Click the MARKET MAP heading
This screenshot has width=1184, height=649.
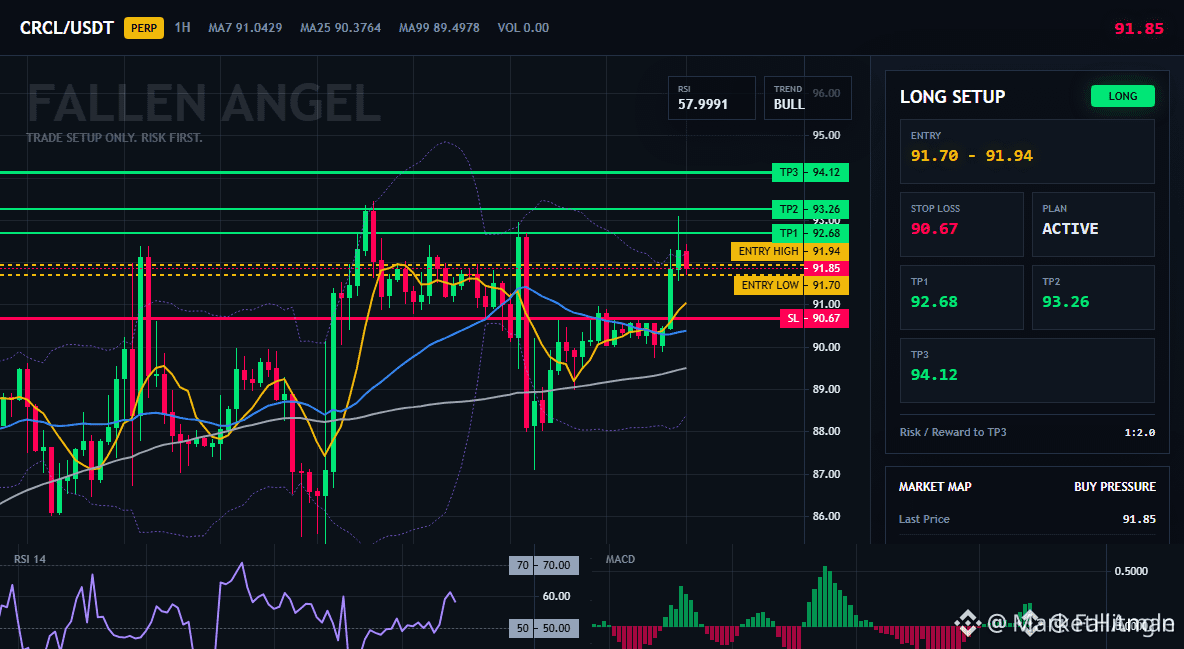[x=935, y=487]
